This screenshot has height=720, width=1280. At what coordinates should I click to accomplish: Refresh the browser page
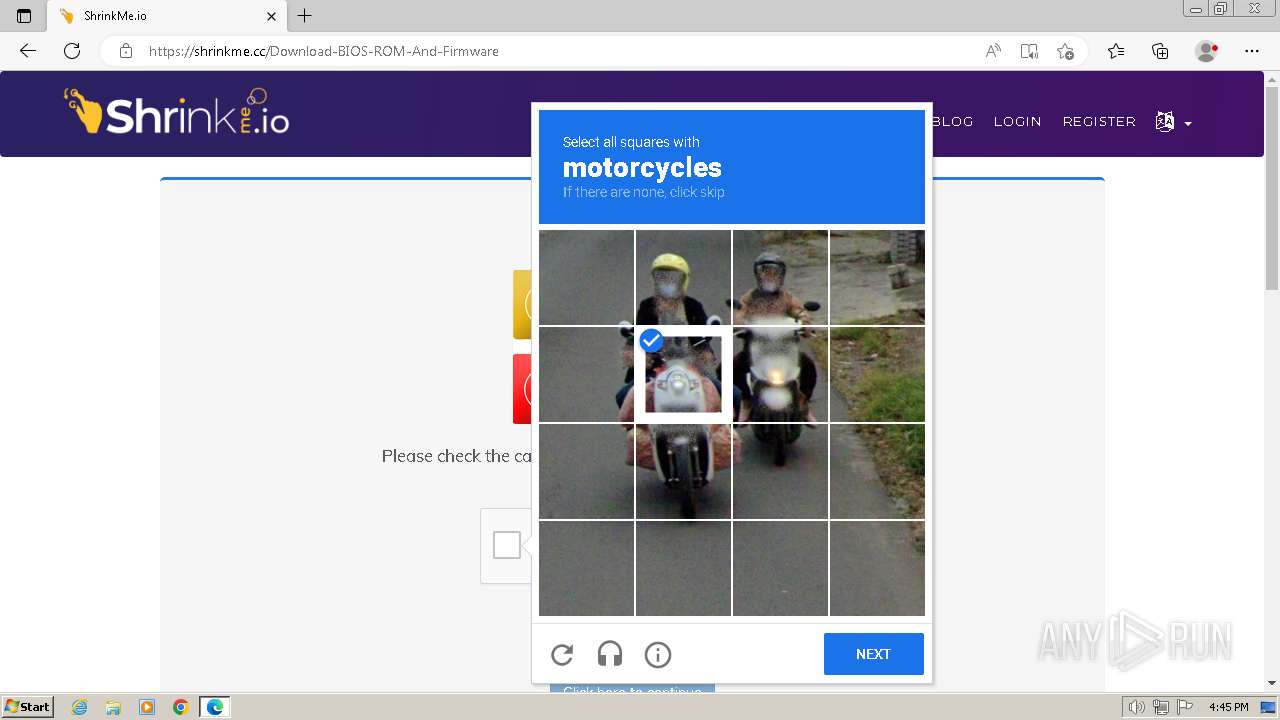pos(72,51)
